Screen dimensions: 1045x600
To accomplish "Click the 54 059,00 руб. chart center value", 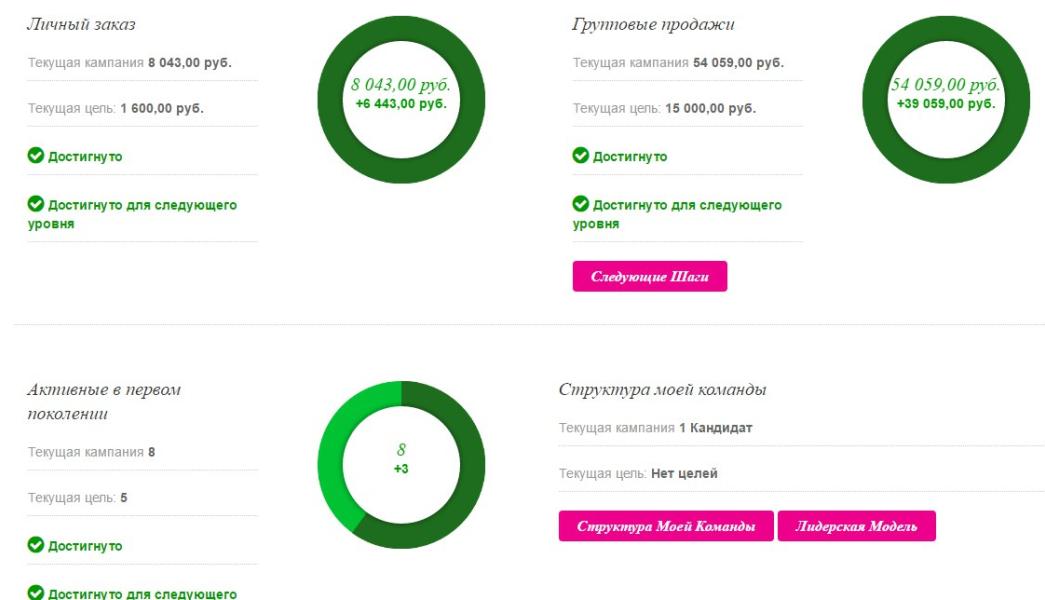I will 946,85.
